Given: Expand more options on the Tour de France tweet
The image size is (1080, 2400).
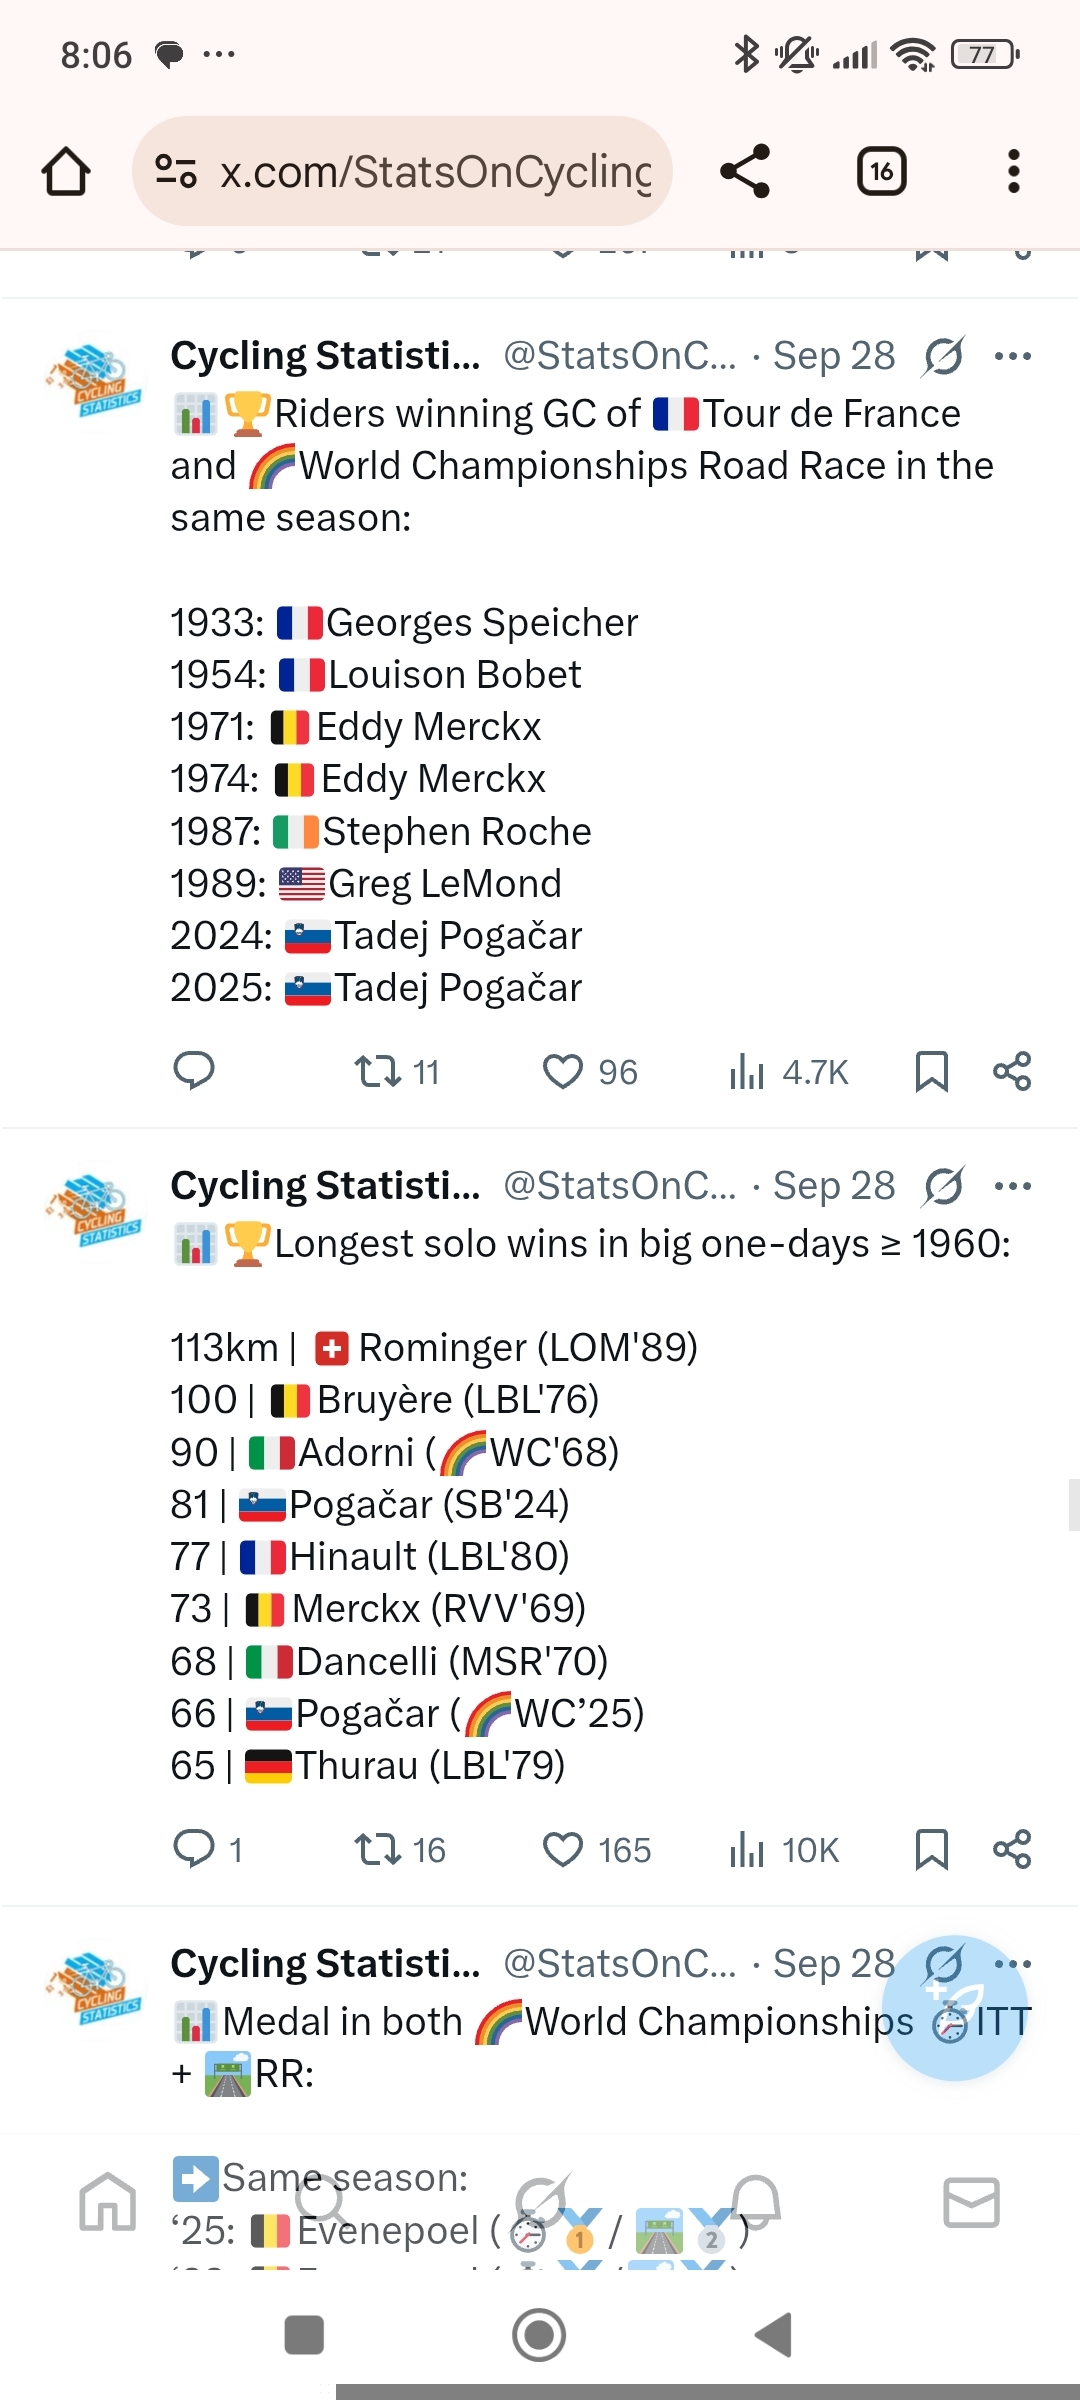Looking at the screenshot, I should pos(1013,356).
